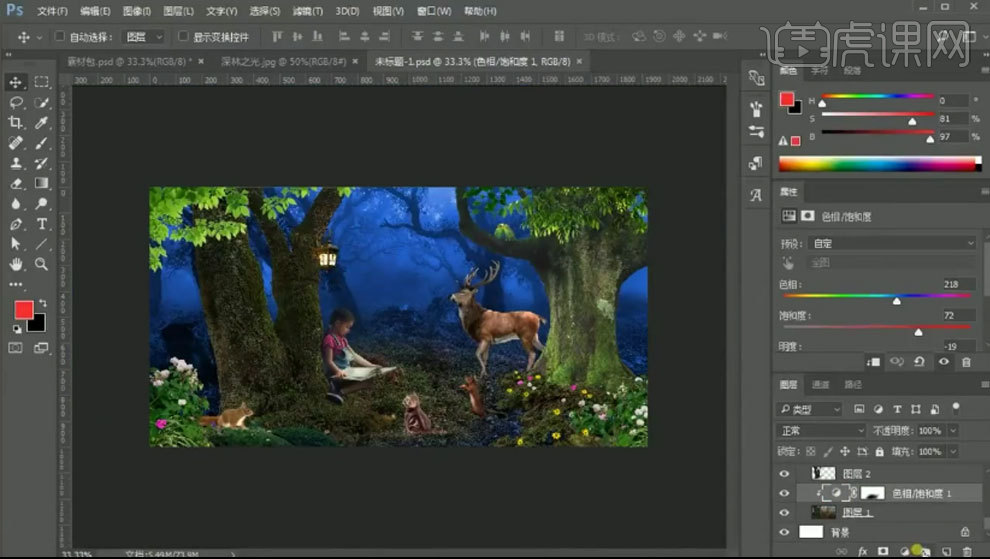Open the 预设 自定 preset dropdown
Screen dimensions: 990x559
892,243
